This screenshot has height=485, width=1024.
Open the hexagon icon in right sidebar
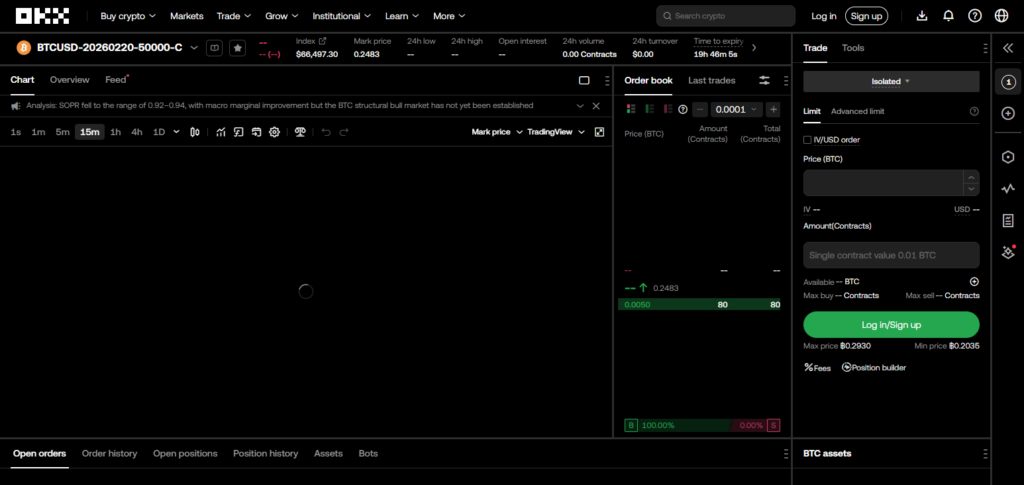[1008, 157]
